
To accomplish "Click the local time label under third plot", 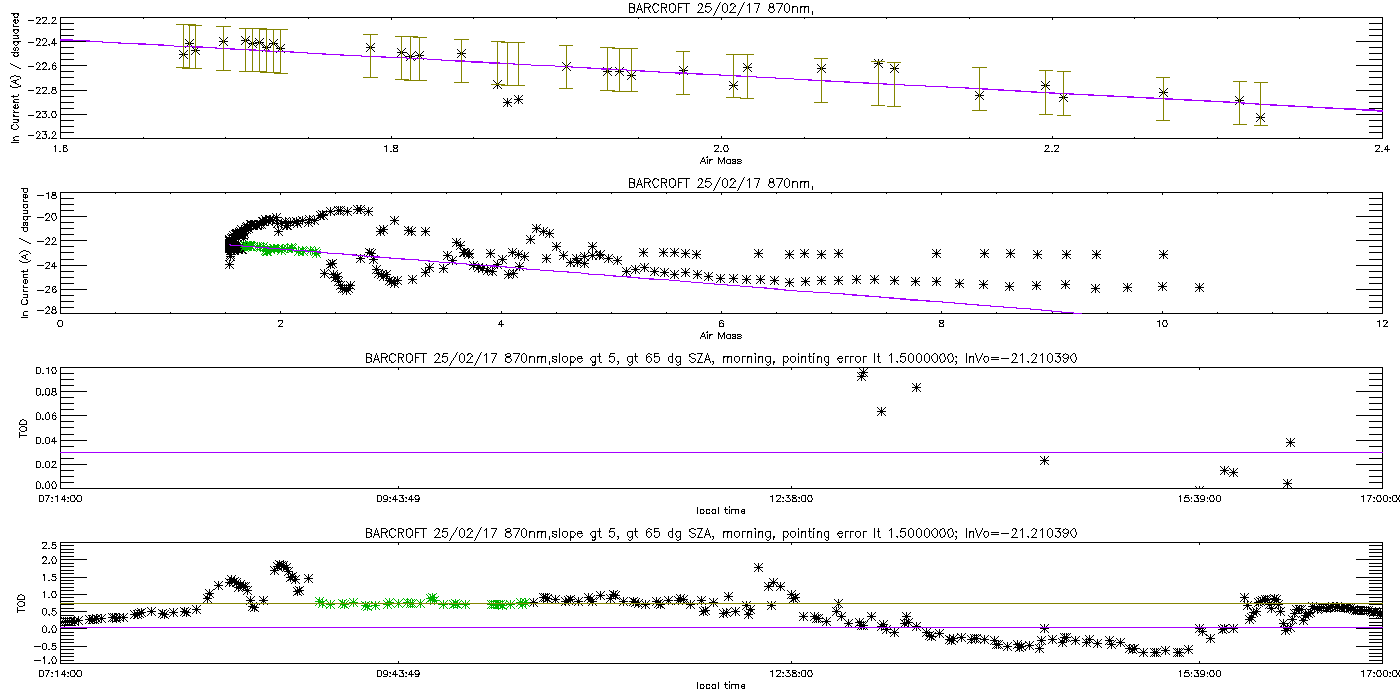I will [720, 510].
